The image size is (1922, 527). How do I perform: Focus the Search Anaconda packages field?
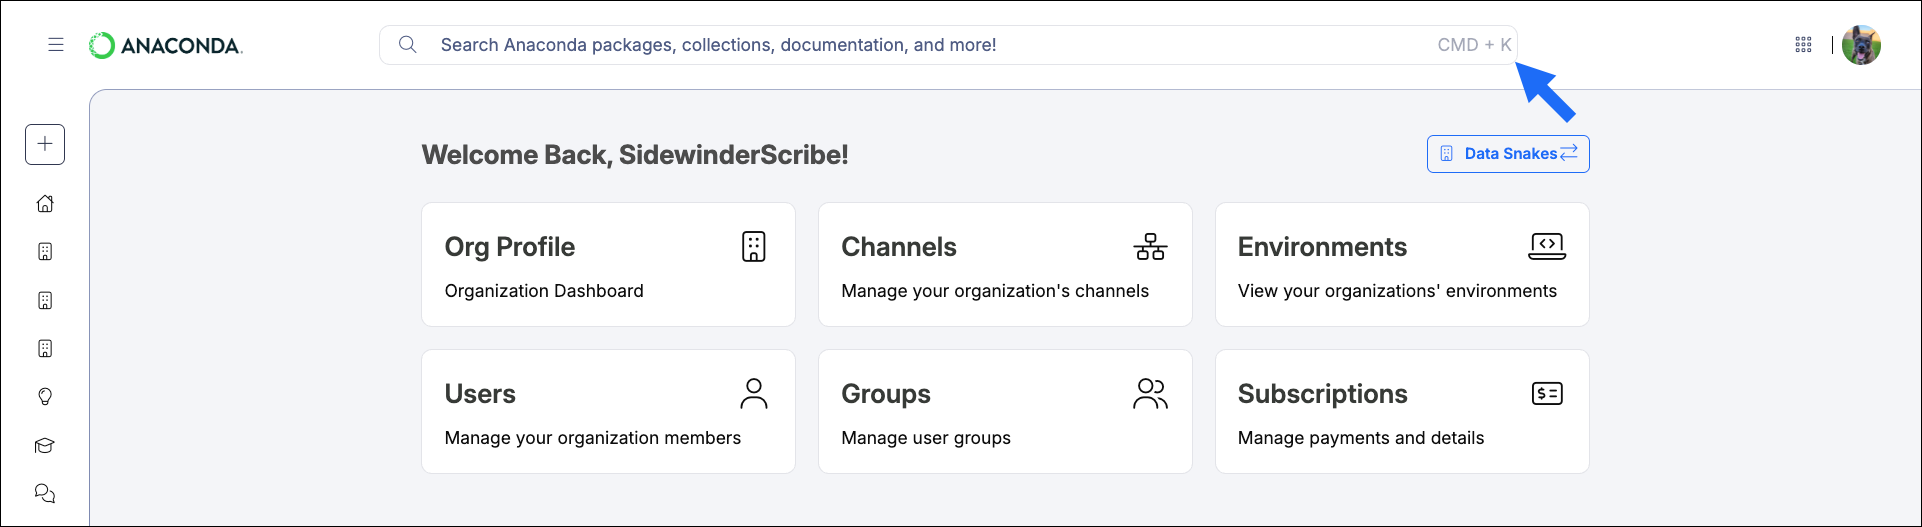click(948, 45)
